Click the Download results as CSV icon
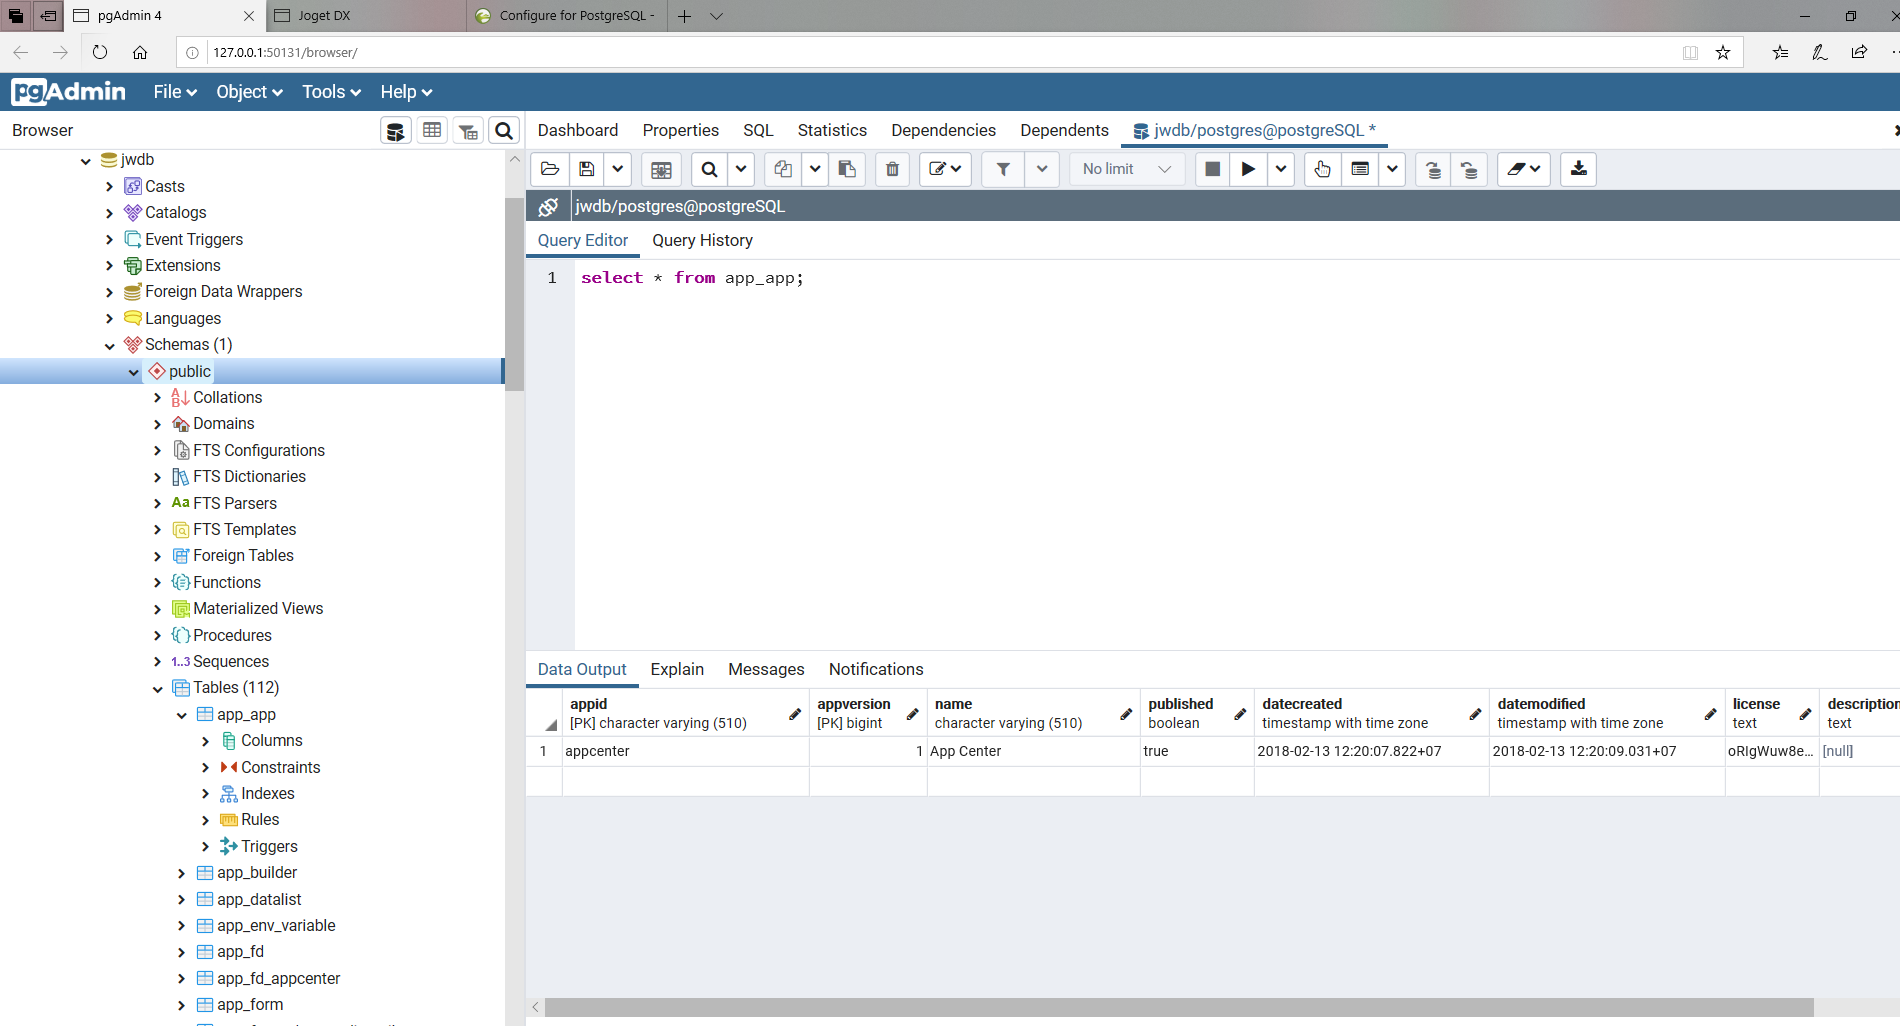This screenshot has height=1026, width=1900. pos(1578,169)
